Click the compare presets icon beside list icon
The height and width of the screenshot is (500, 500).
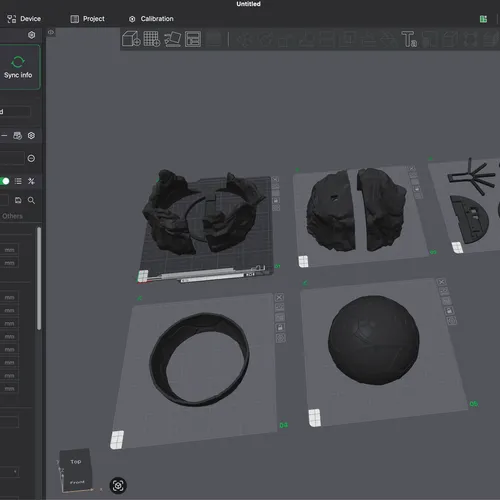coord(31,181)
